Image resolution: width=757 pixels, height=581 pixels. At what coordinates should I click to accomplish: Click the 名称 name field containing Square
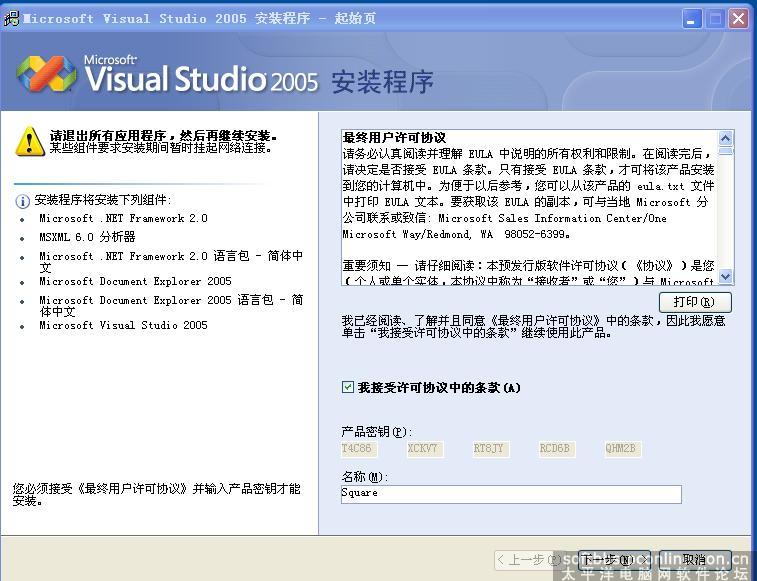click(x=511, y=494)
